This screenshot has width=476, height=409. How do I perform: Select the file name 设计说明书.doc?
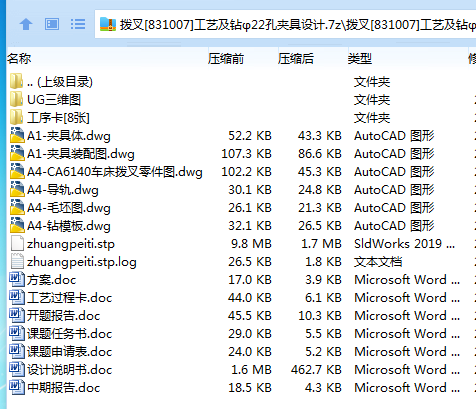(x=69, y=370)
